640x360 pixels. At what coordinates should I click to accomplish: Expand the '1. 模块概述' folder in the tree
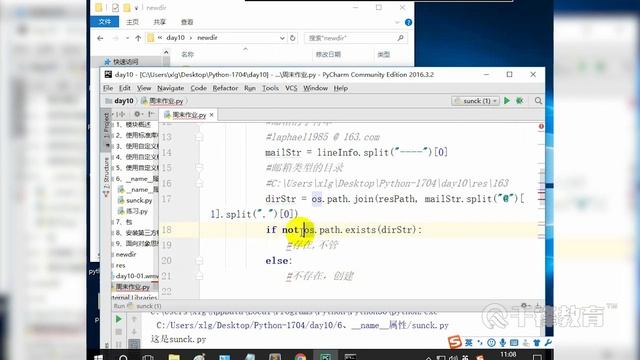click(133, 124)
